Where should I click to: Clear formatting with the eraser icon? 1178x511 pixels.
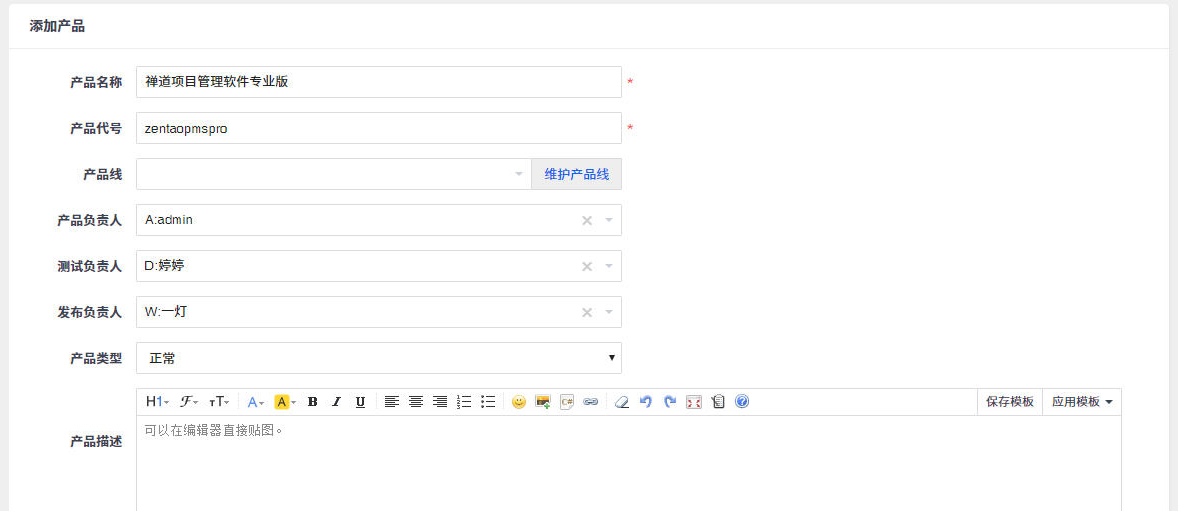pyautogui.click(x=621, y=402)
